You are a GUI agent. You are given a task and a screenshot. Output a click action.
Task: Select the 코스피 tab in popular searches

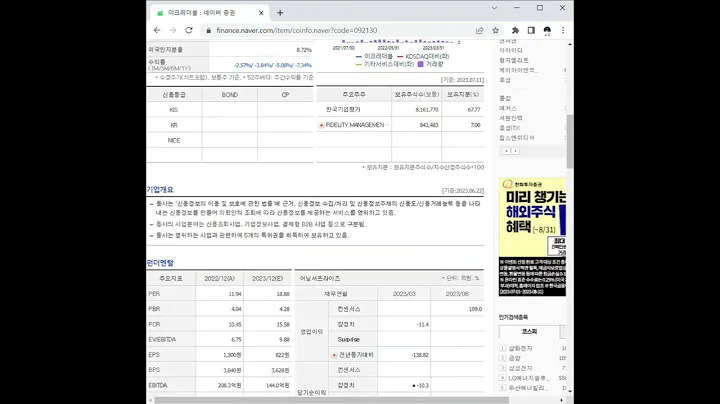click(529, 331)
